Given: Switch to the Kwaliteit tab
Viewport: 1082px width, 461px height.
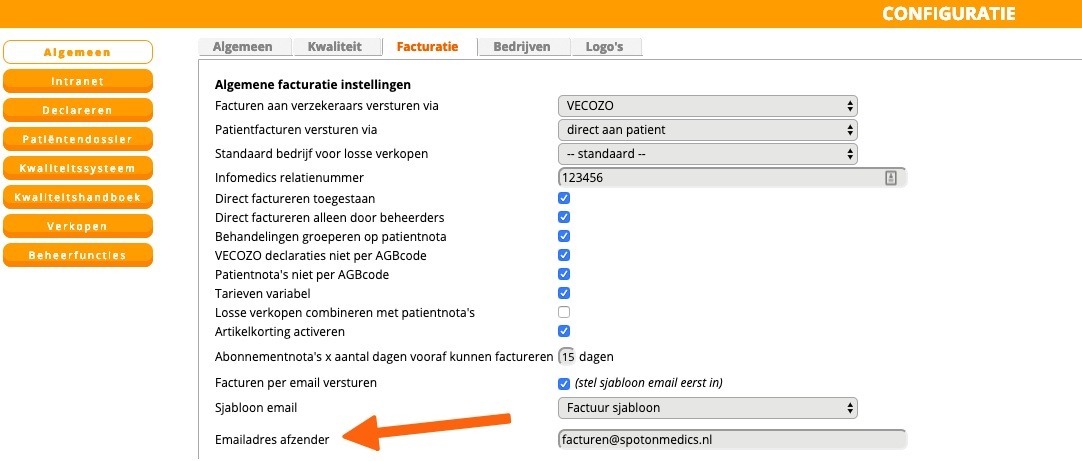Looking at the screenshot, I should (x=335, y=46).
